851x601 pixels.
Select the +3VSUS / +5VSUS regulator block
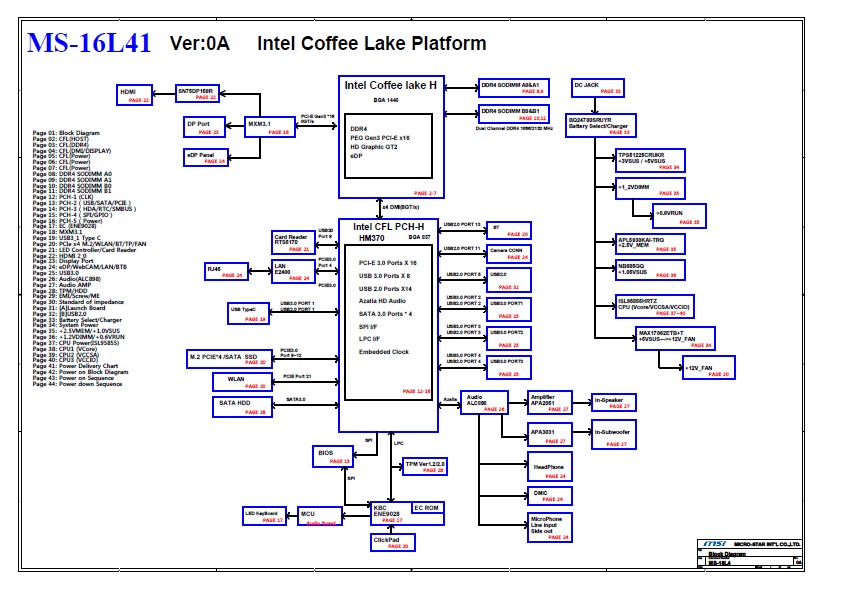tap(650, 161)
